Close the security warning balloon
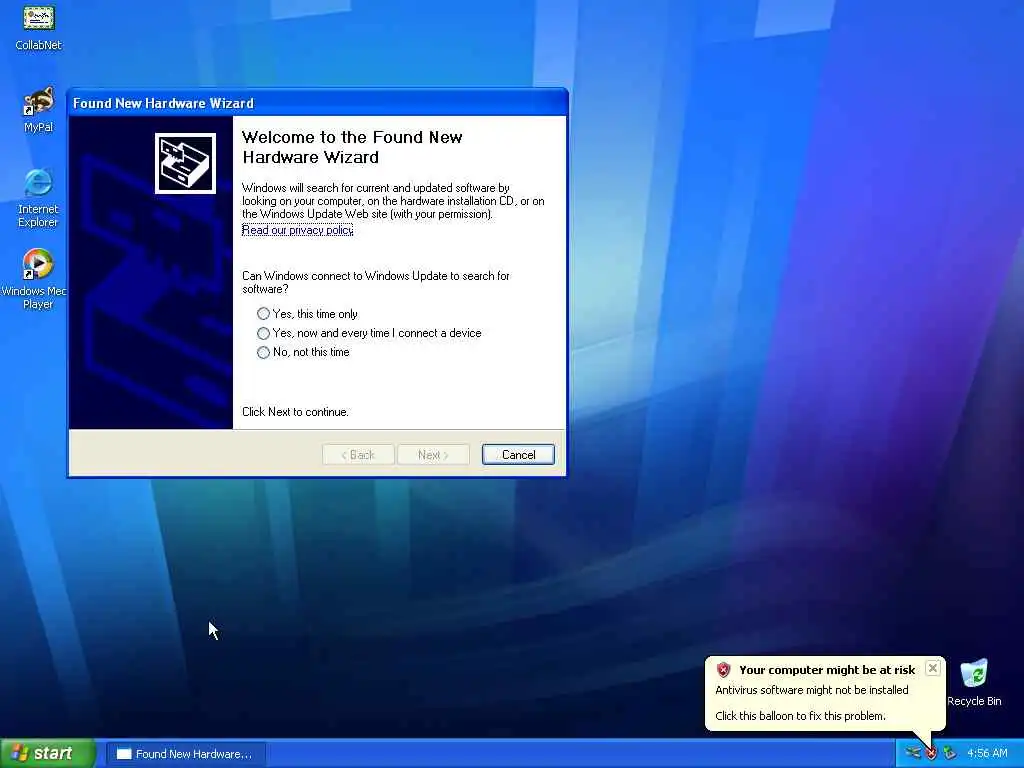 (933, 668)
